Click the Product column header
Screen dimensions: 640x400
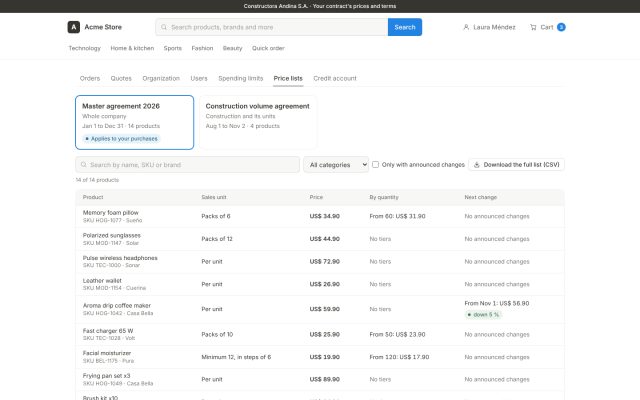(93, 197)
